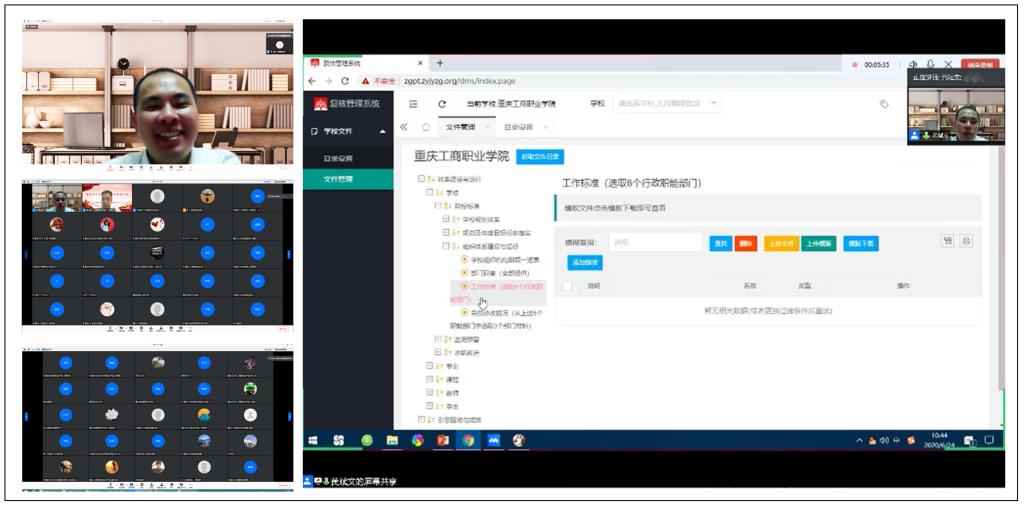Open PowerPoint from the taskbar
The width and height of the screenshot is (1024, 507).
pyautogui.click(x=443, y=440)
